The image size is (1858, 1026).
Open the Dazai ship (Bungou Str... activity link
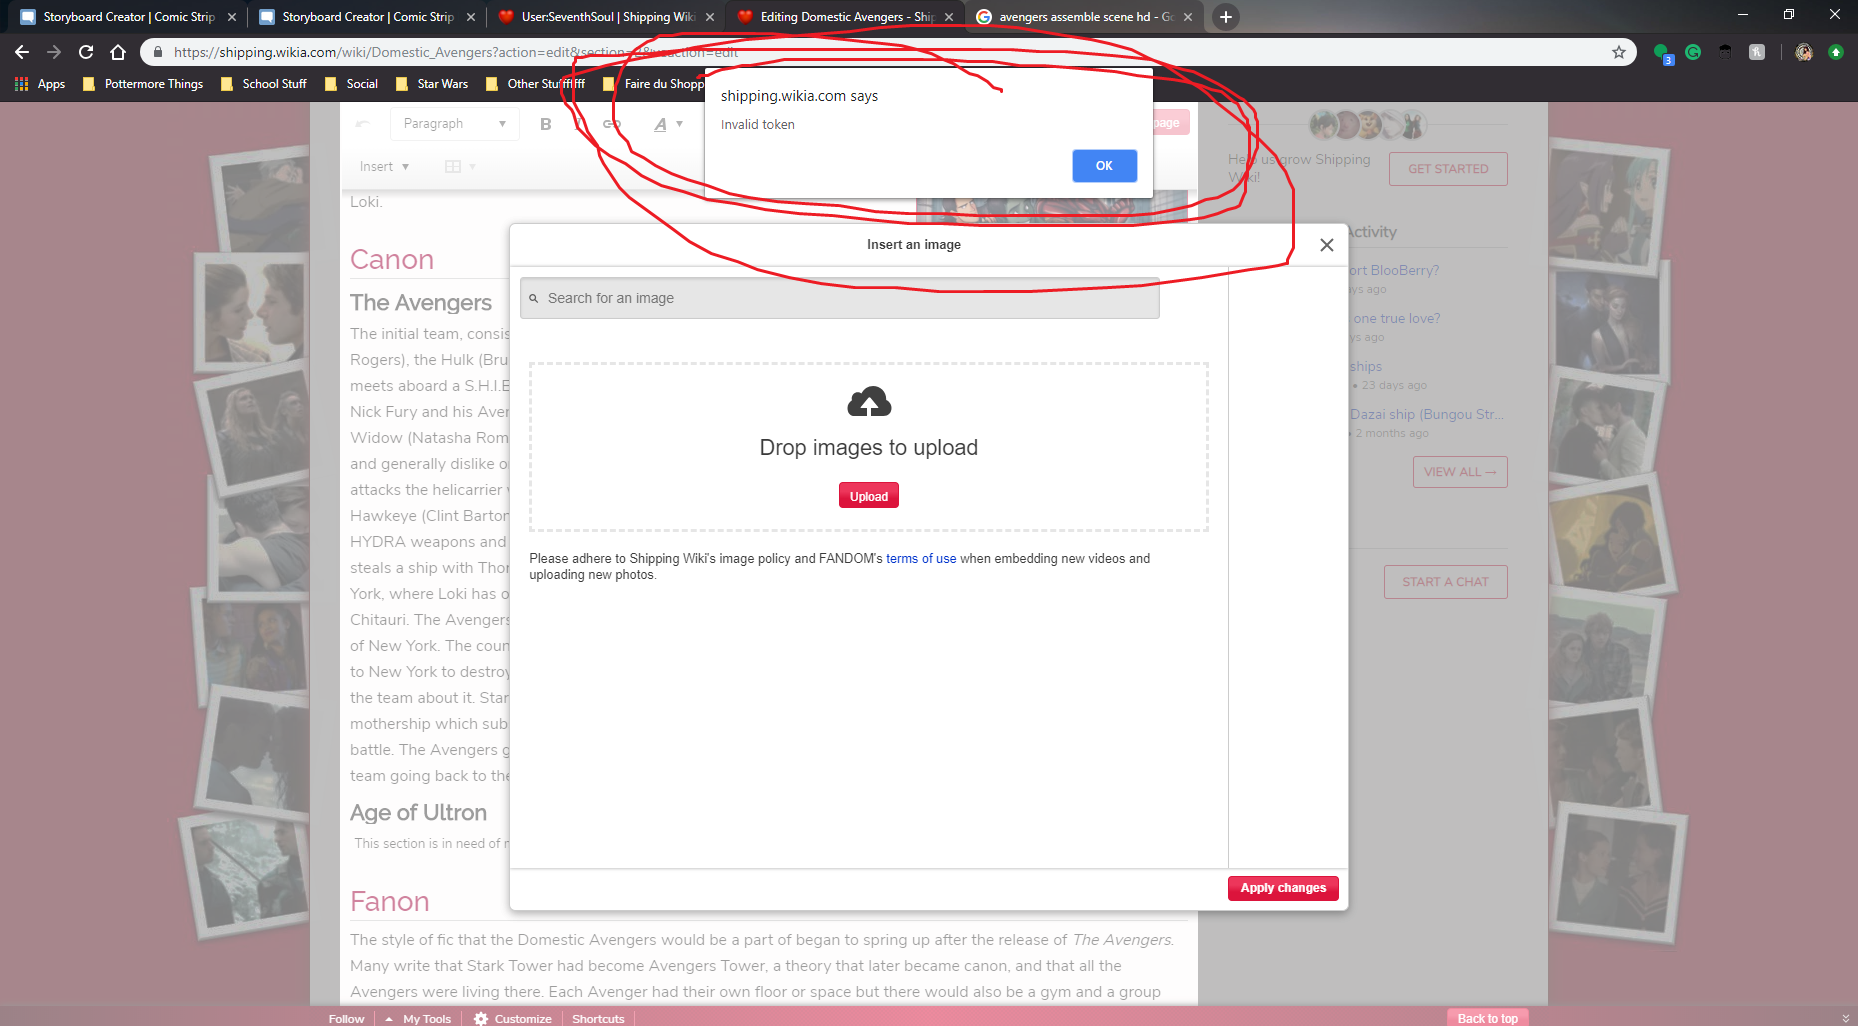(x=1426, y=414)
